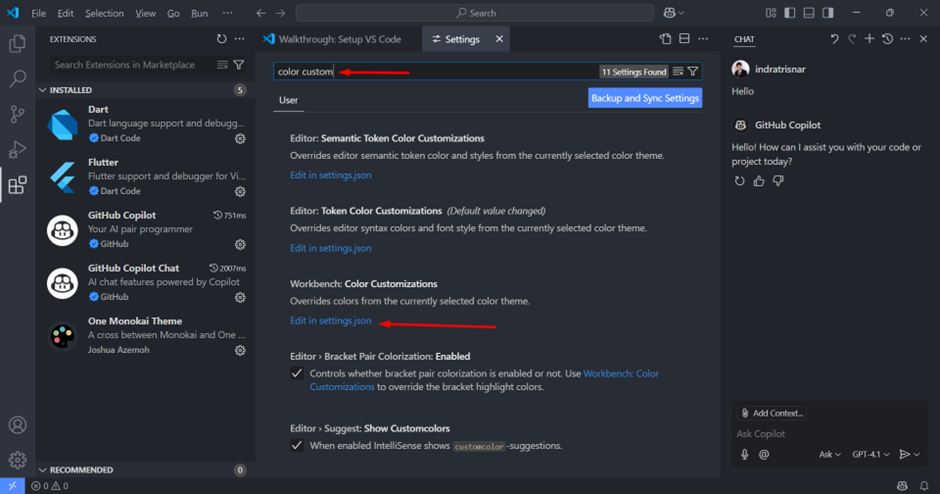Open Manage gear for Flutter extension
This screenshot has width=940, height=494.
240,192
